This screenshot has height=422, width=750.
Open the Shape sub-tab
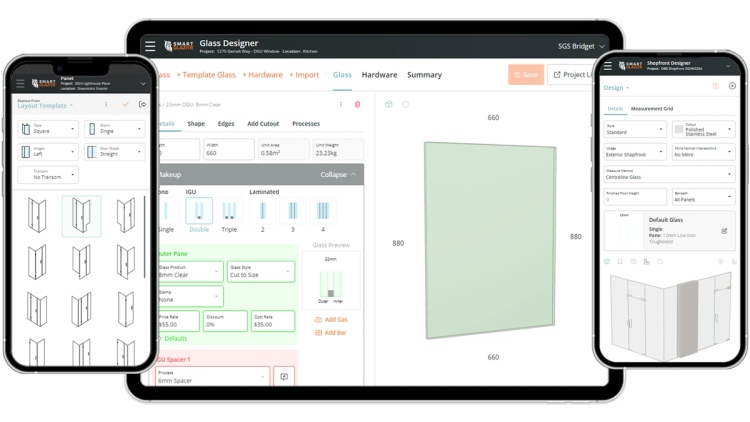(x=196, y=123)
